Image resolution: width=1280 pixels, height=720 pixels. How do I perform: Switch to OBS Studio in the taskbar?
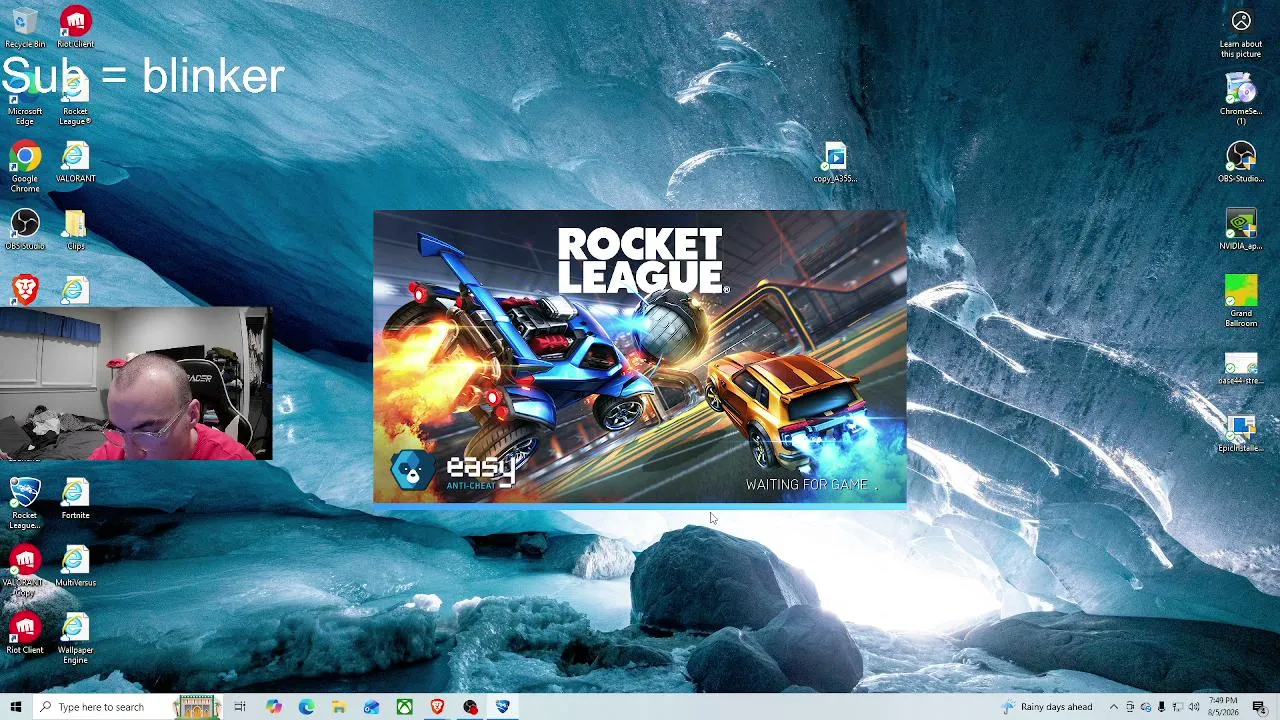pos(470,707)
